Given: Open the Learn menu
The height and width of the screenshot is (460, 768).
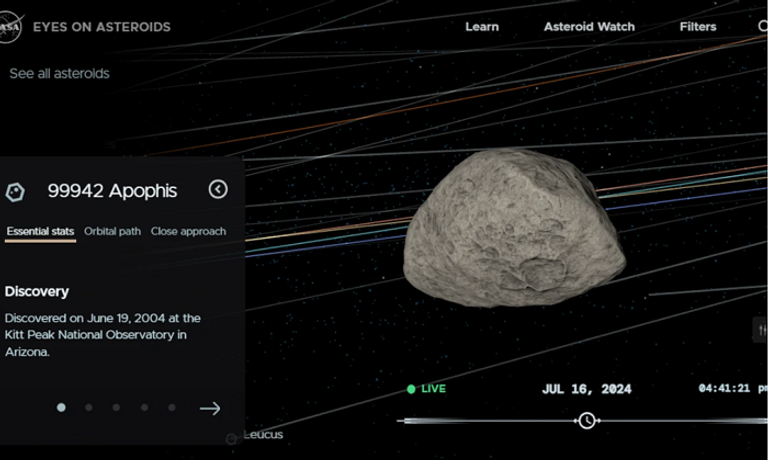Looking at the screenshot, I should coord(482,27).
